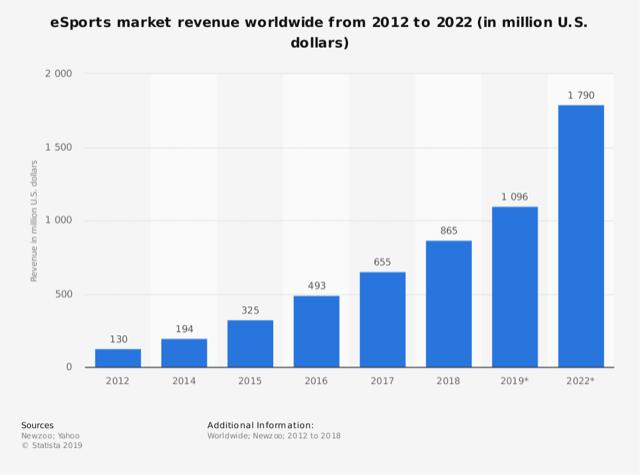Select the 2015 bar showing 325
The width and height of the screenshot is (640, 475).
(250, 344)
